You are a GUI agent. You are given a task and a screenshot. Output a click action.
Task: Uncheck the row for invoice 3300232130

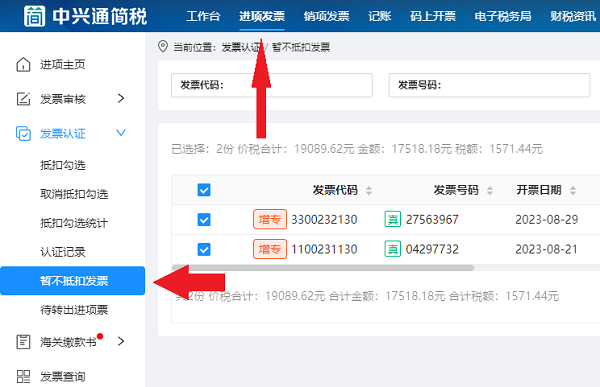click(x=204, y=220)
